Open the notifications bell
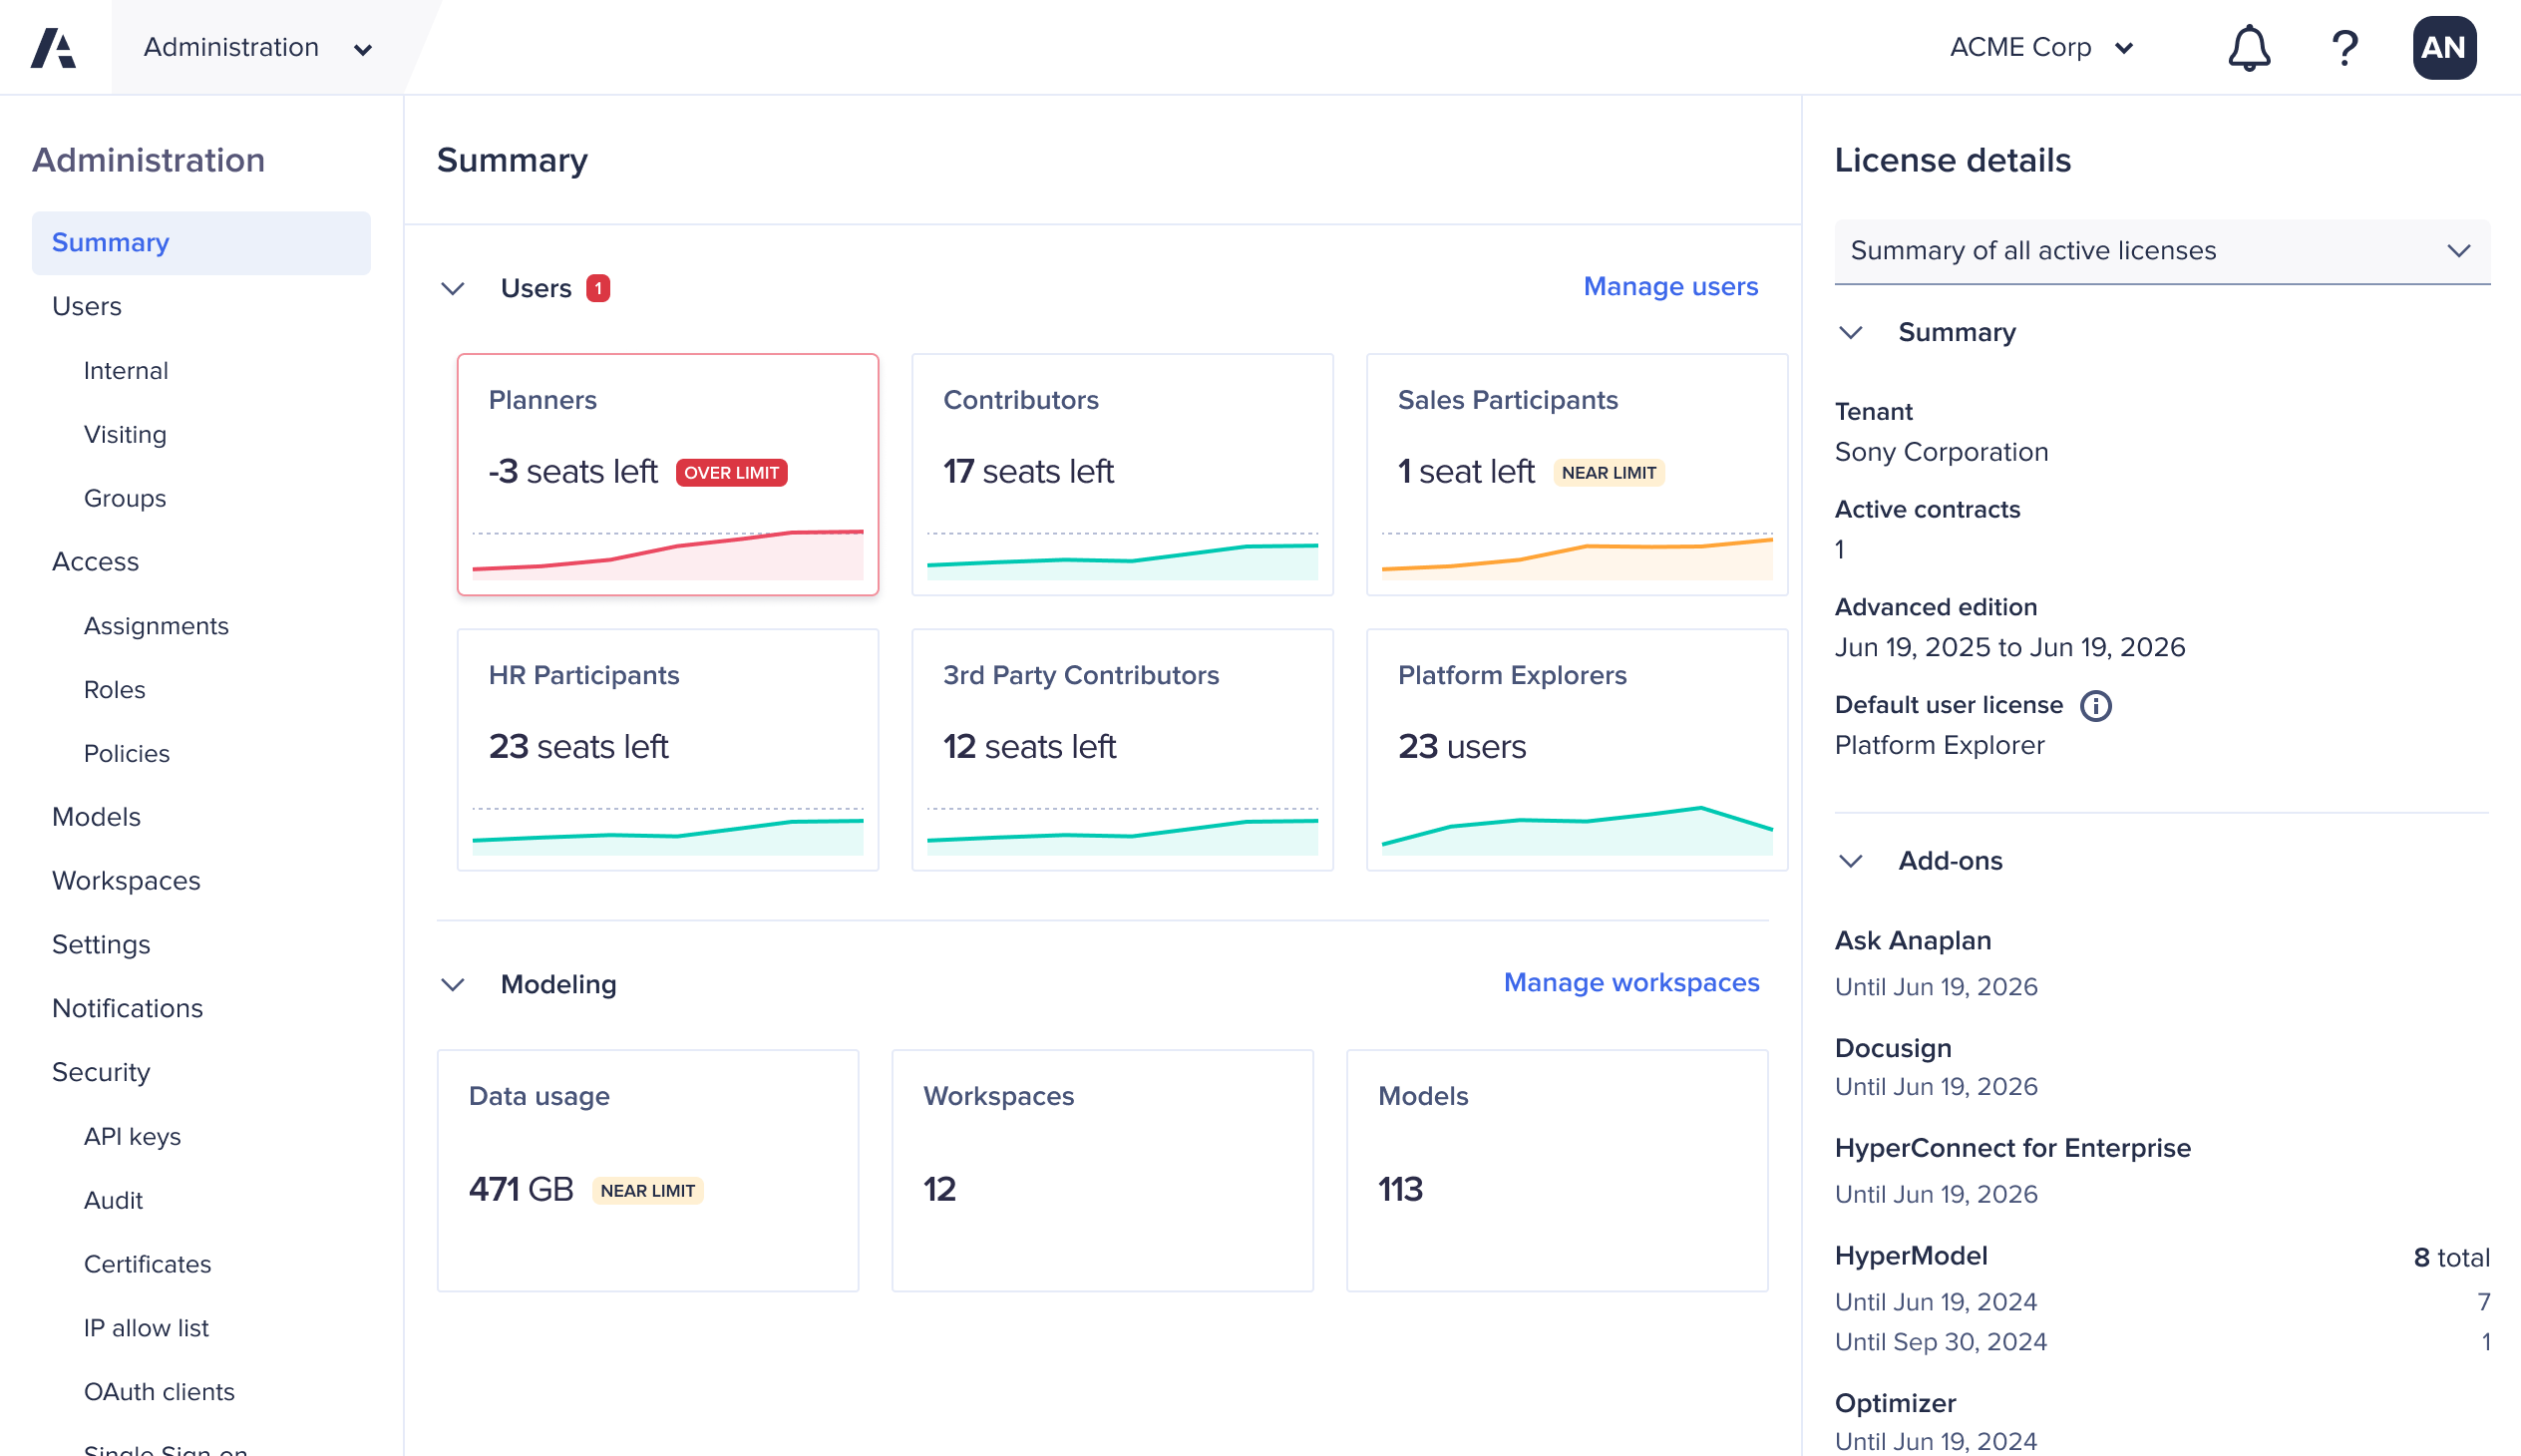Screen dimensions: 2521x1456 click(2248, 48)
